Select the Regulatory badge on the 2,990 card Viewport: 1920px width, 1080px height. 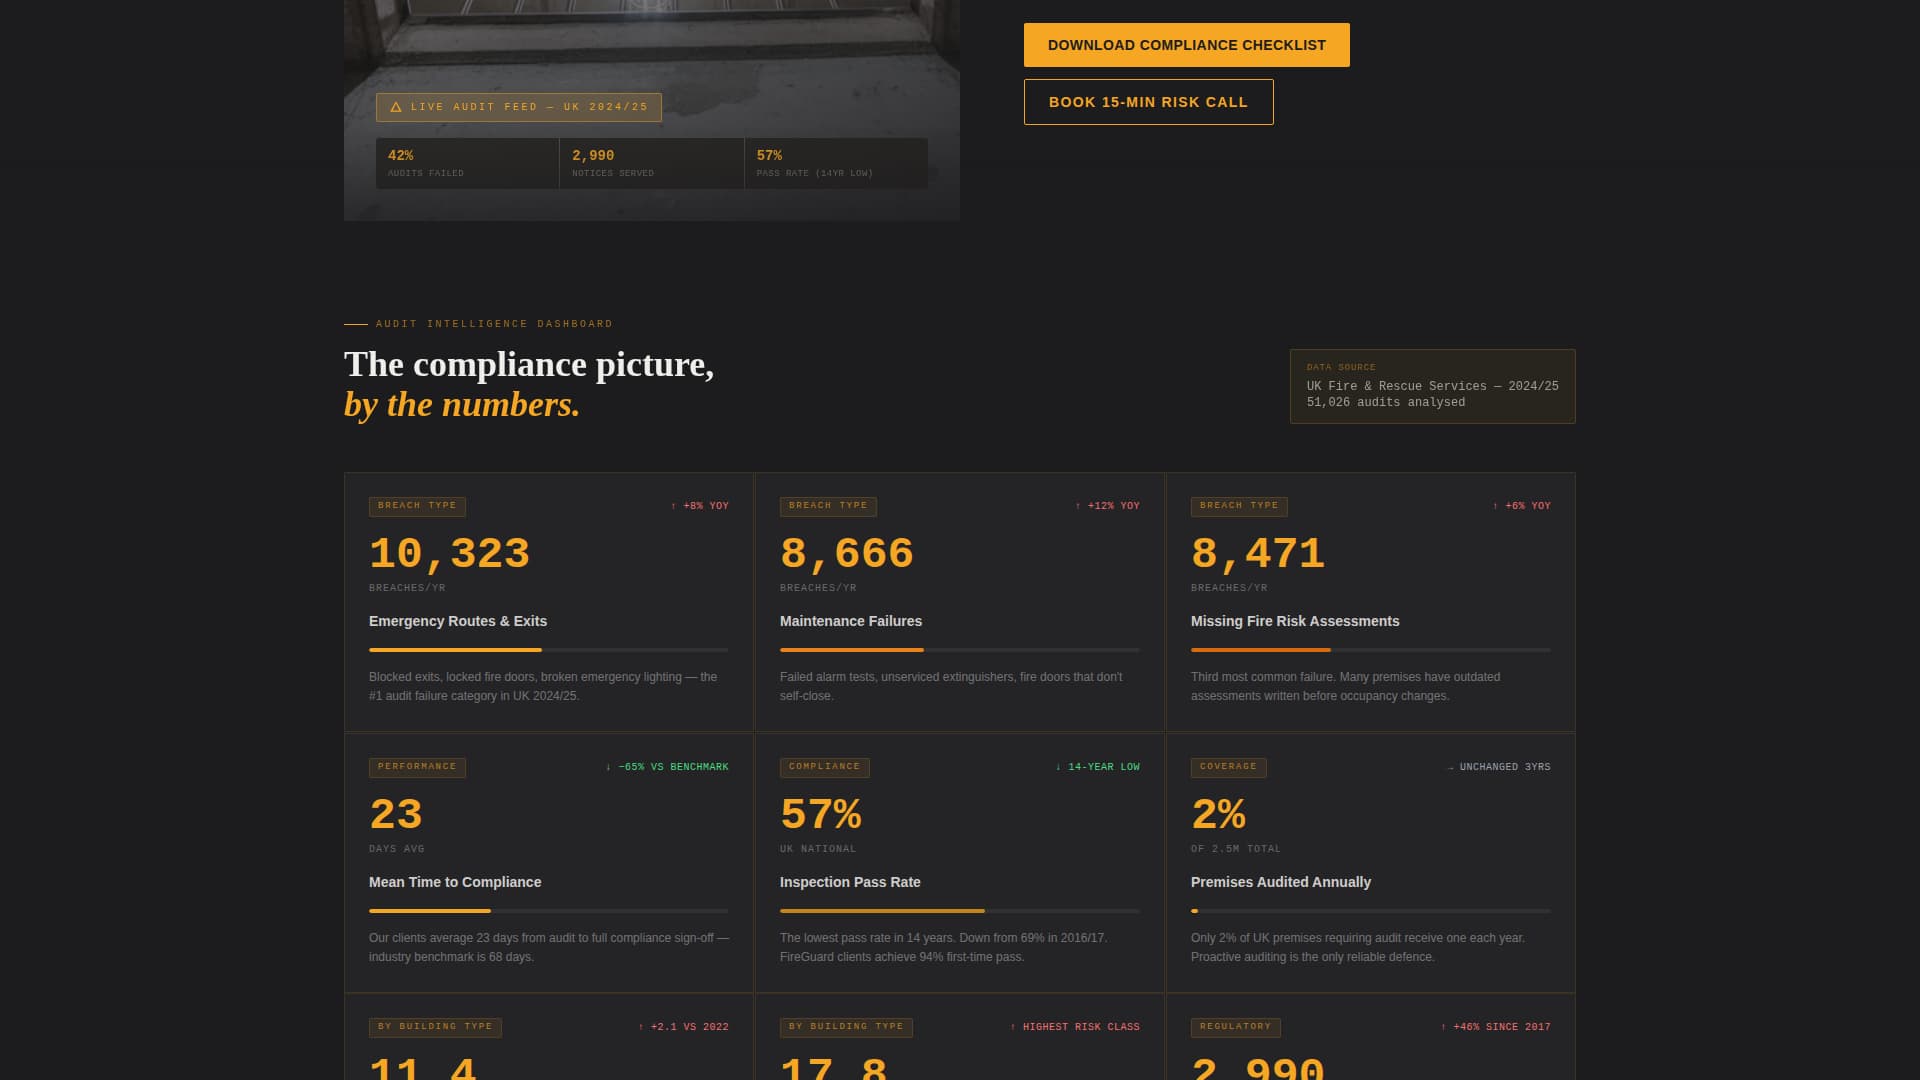click(x=1236, y=1026)
